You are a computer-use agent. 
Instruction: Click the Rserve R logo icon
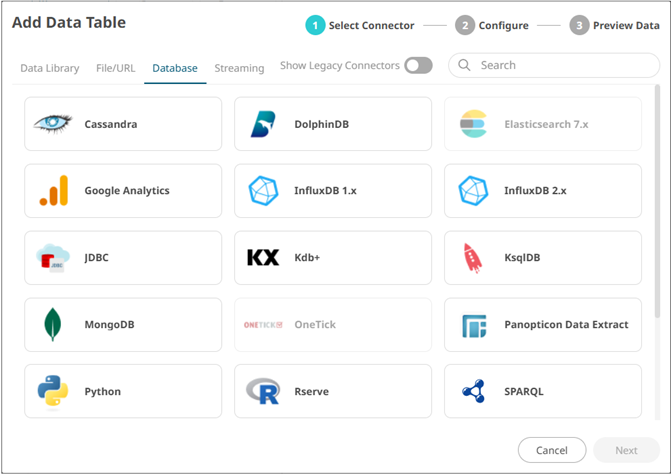point(263,391)
